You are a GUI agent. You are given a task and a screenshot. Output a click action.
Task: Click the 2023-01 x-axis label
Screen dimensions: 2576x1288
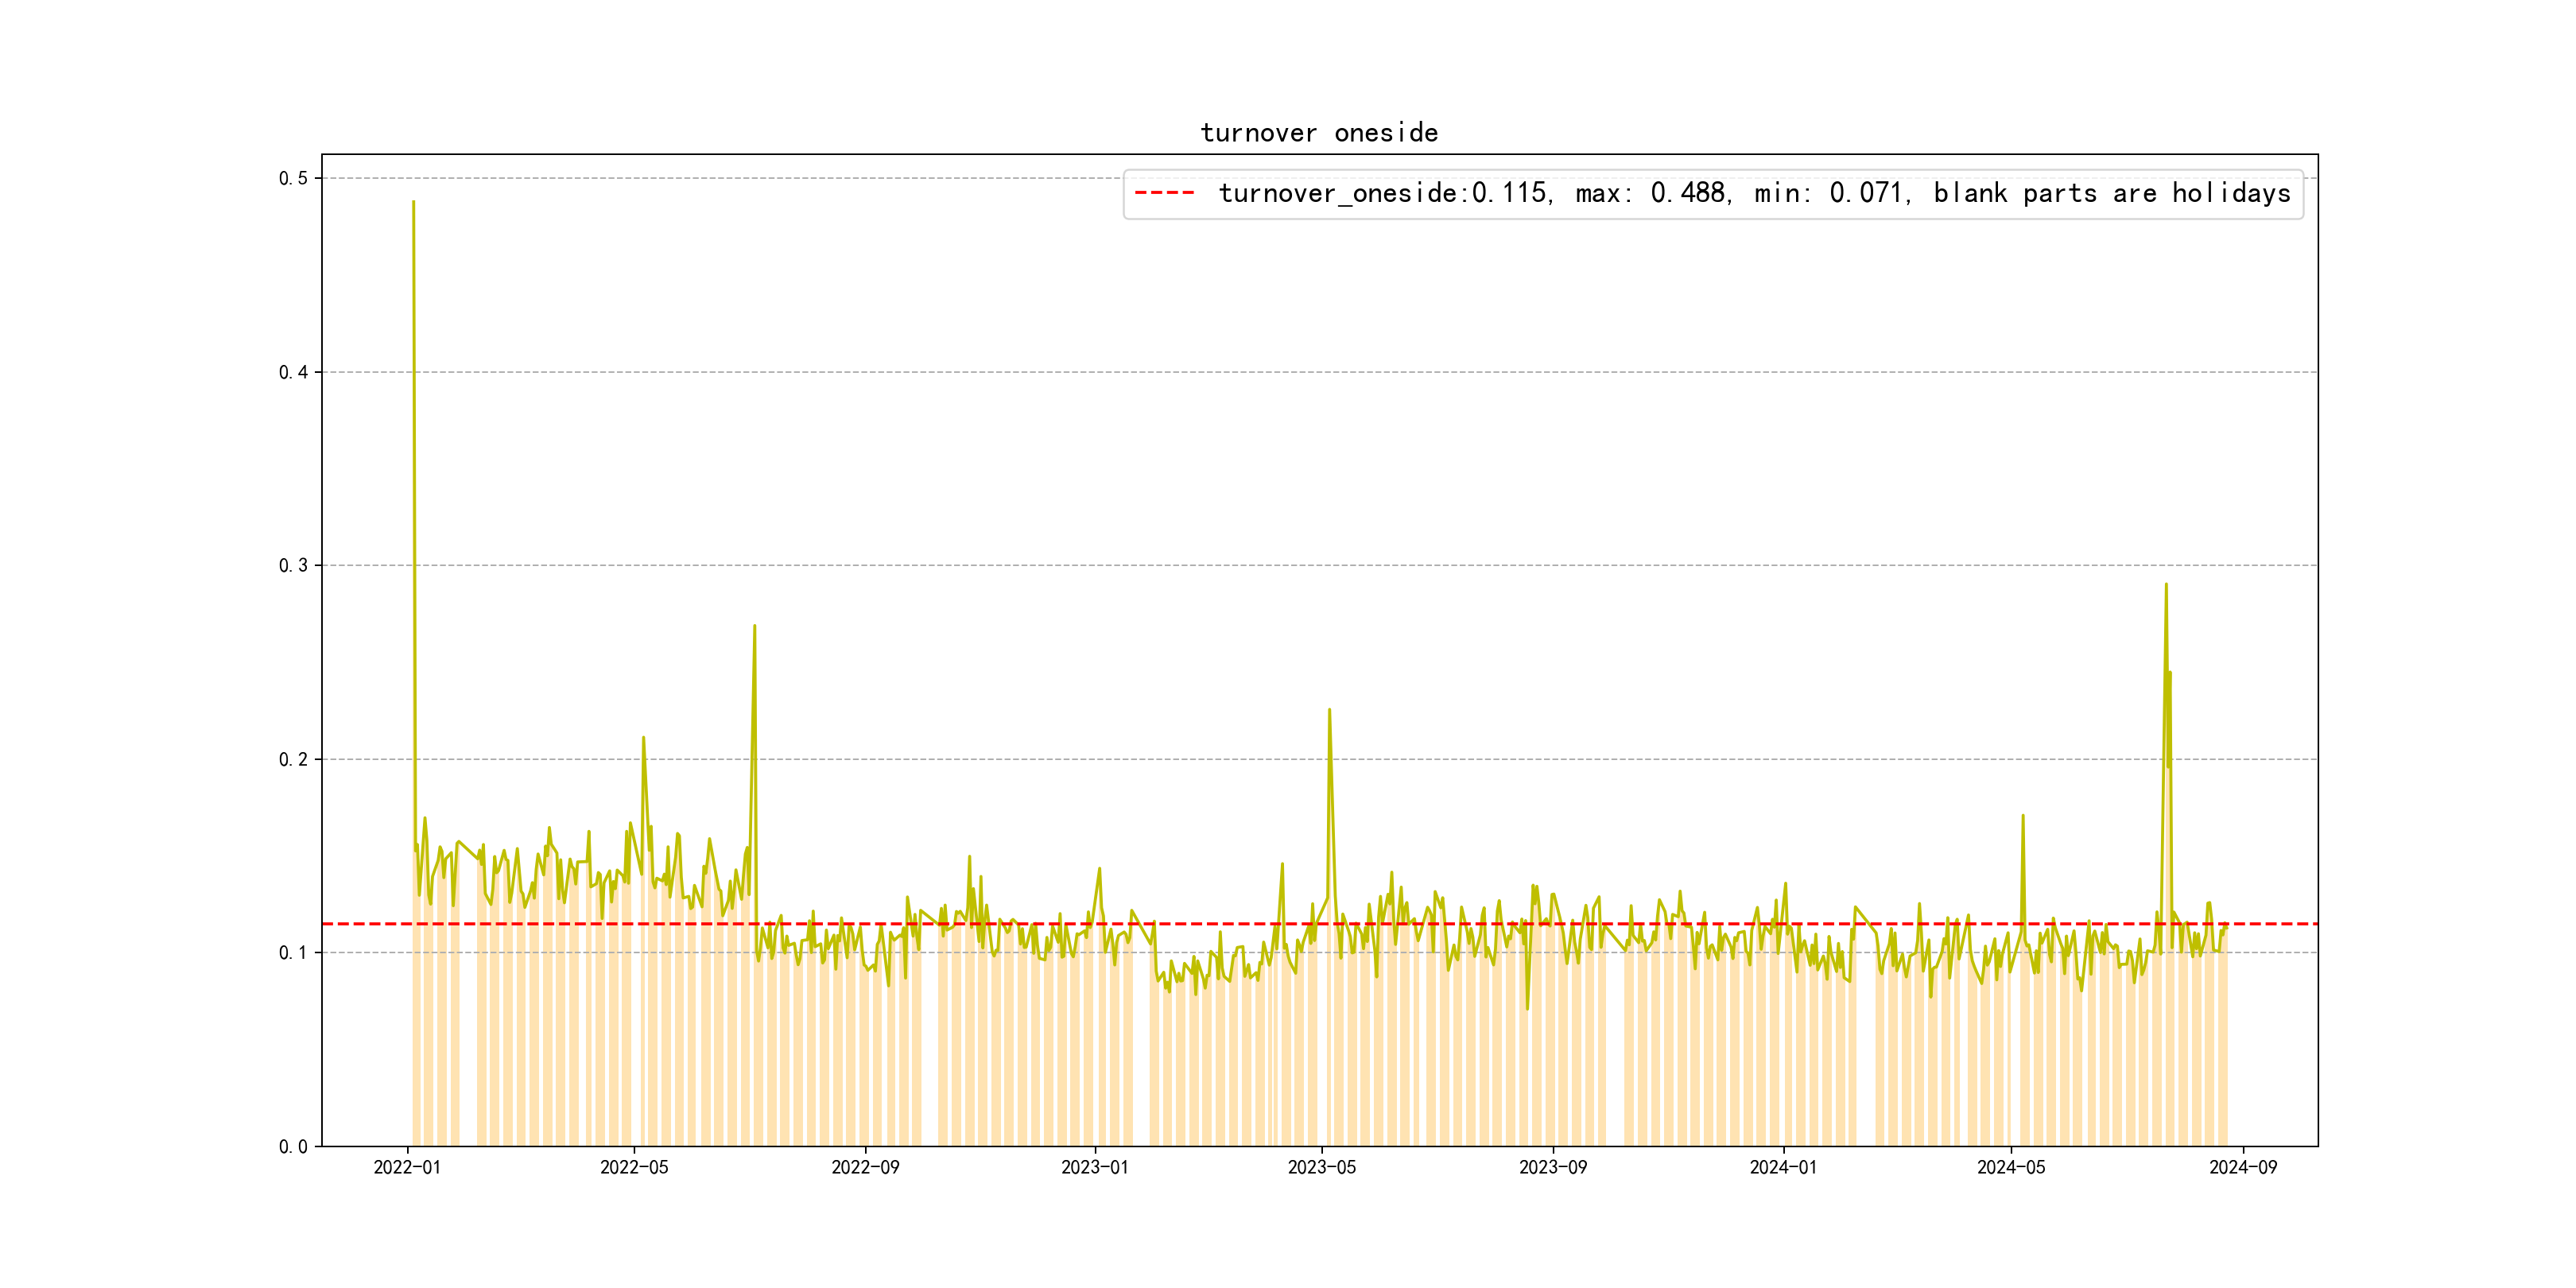(x=1094, y=1167)
